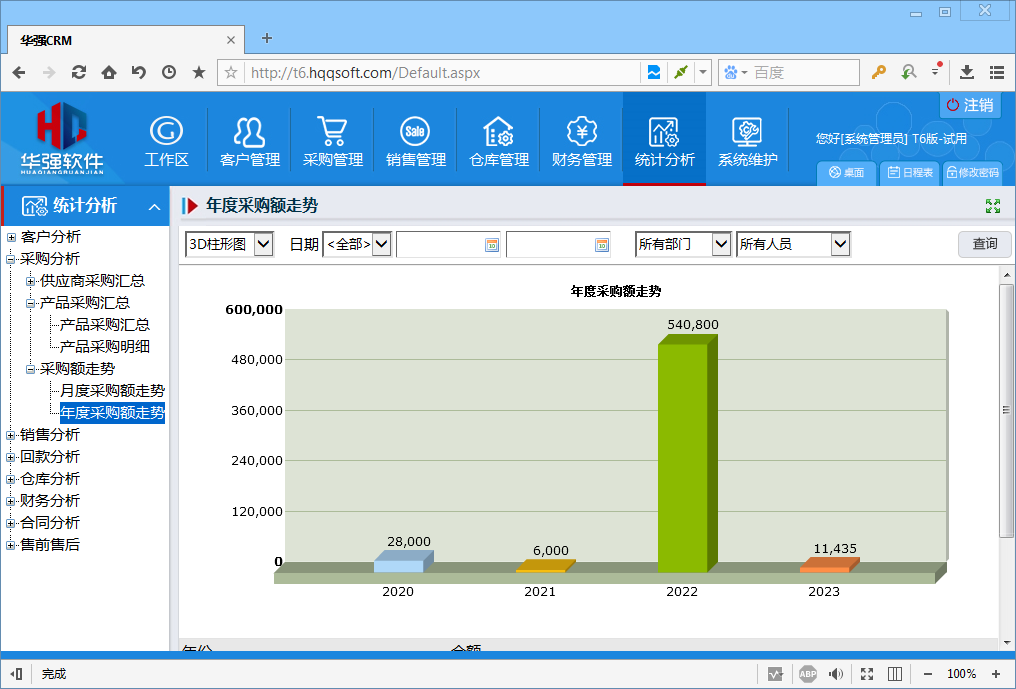Click the 修改密码 button
Viewport: 1016px width, 689px height.
973,172
